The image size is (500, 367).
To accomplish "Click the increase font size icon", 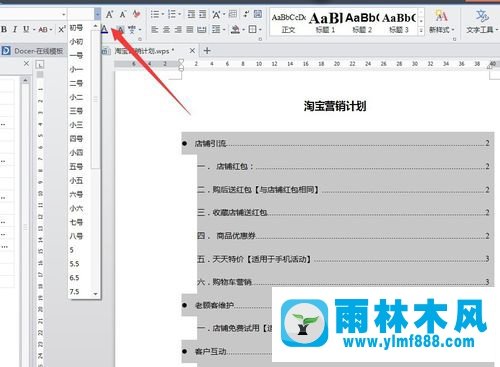I will coord(109,14).
